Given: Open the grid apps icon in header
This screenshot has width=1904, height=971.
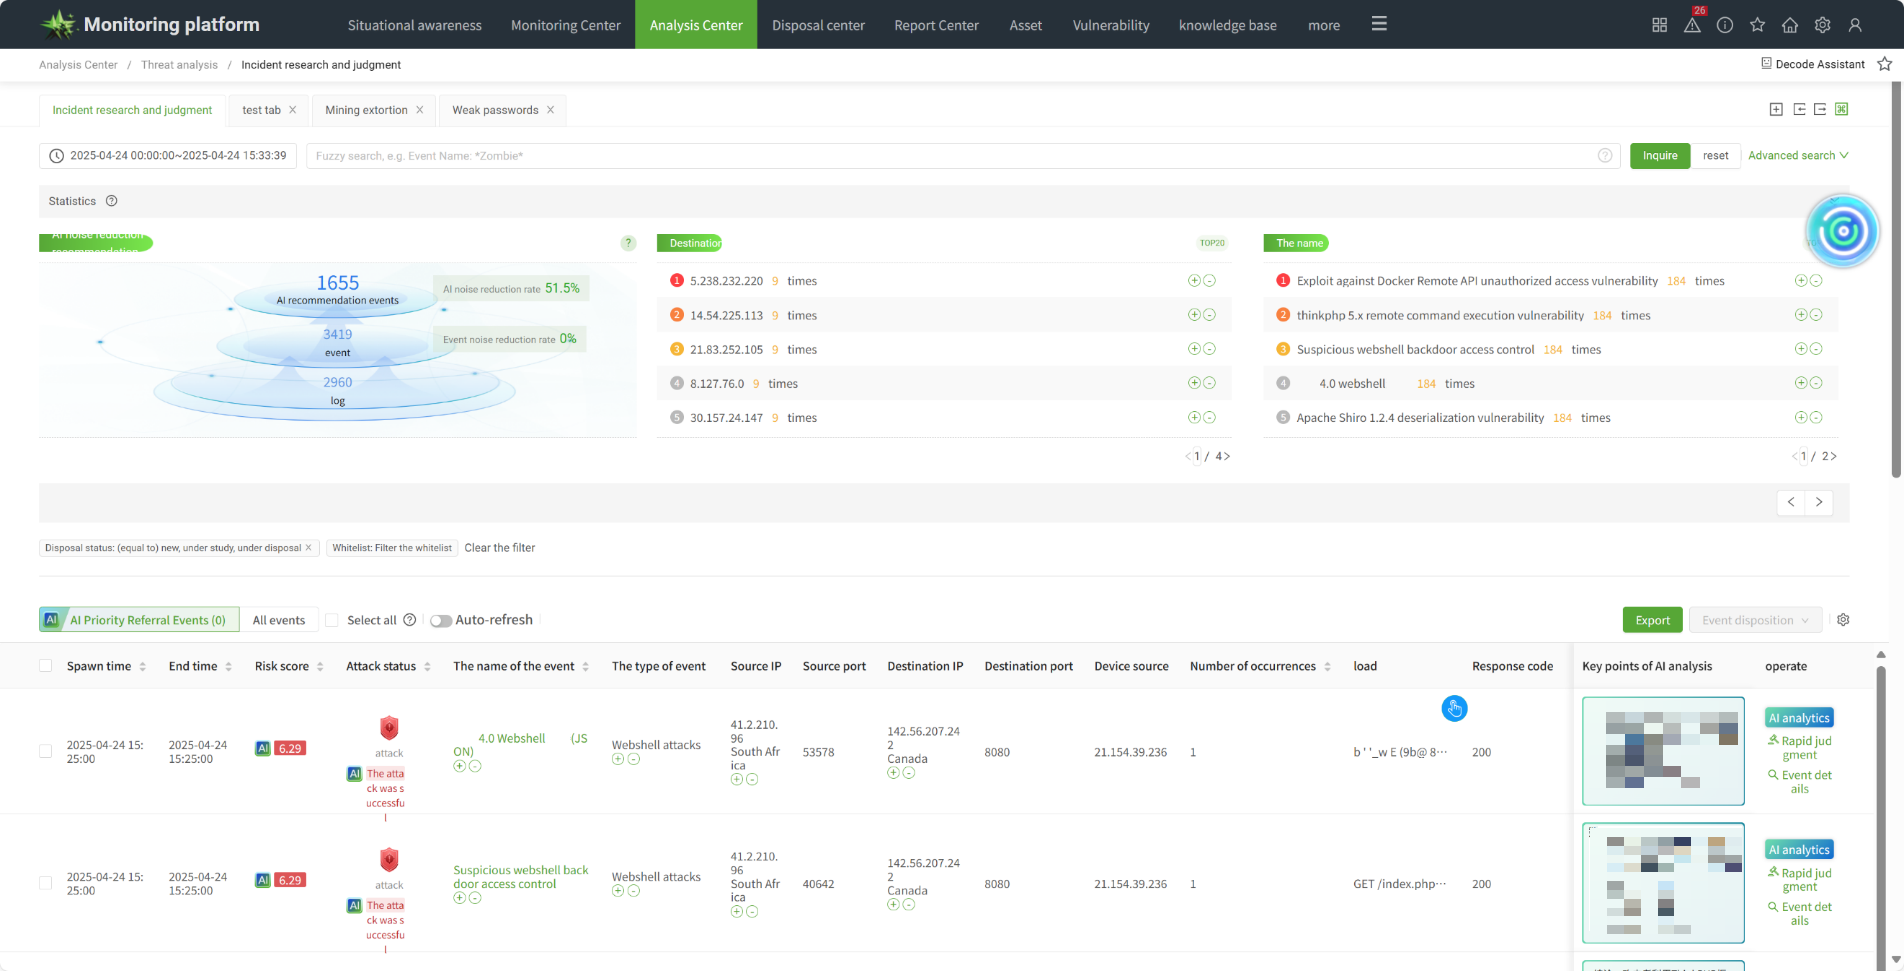Looking at the screenshot, I should point(1659,25).
